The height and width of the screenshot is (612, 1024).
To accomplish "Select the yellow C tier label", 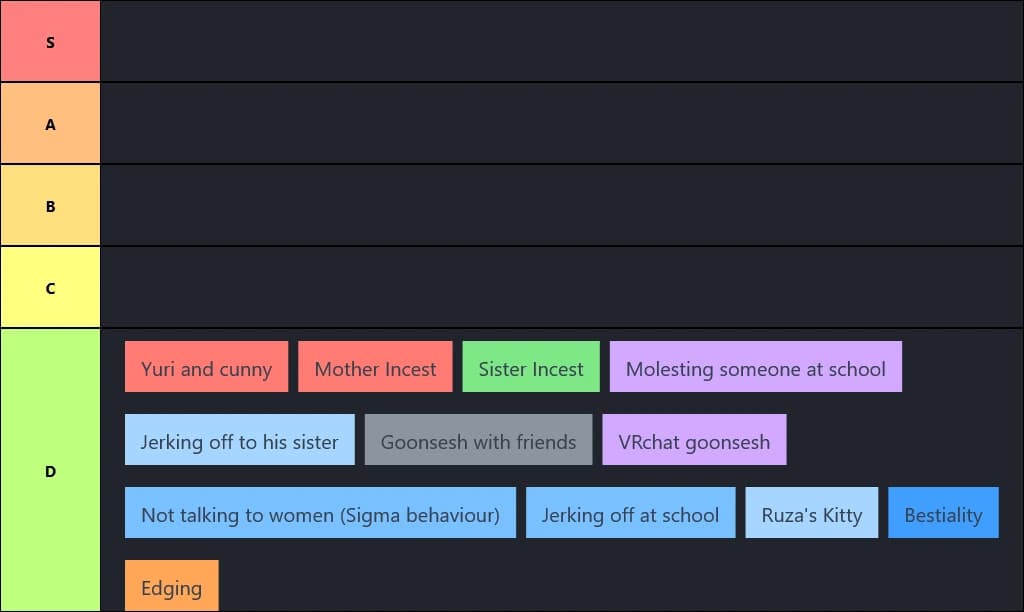I will 50,288.
